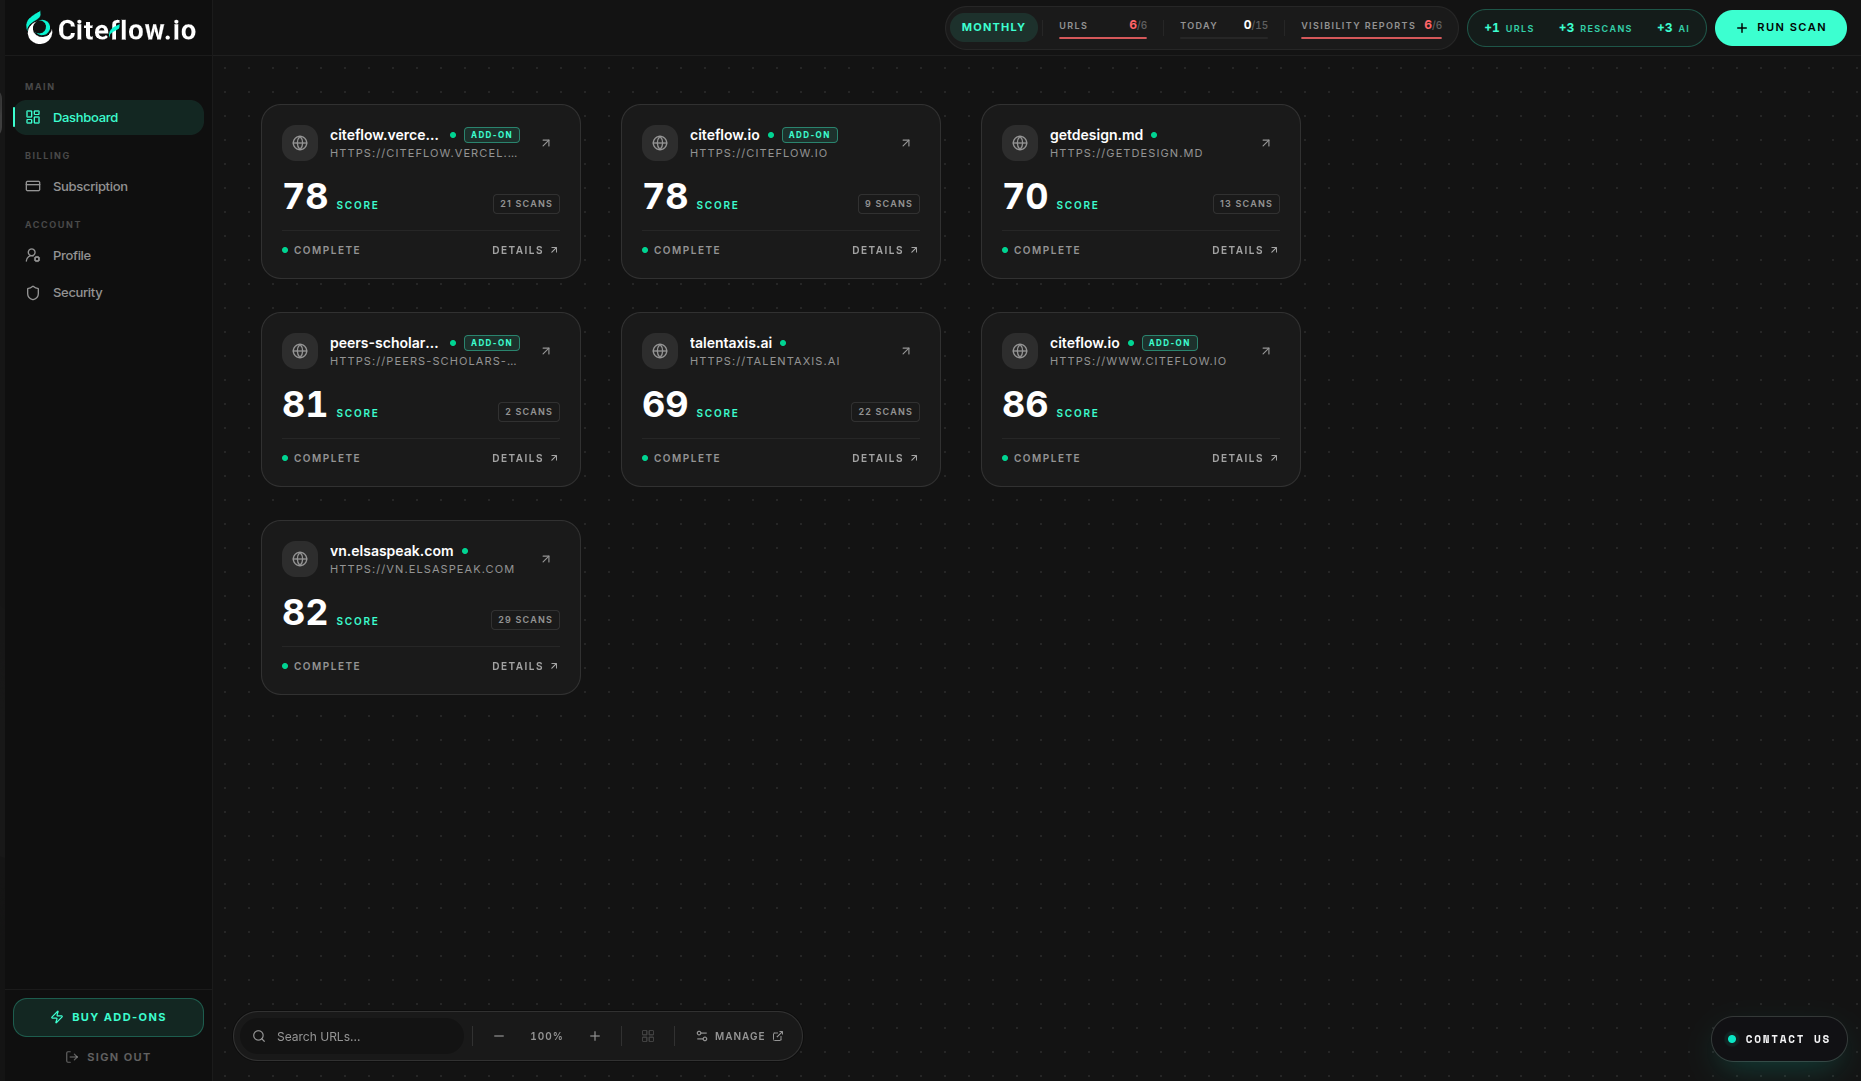Click the 22 Scans badge
The image size is (1861, 1081).
coord(886,412)
